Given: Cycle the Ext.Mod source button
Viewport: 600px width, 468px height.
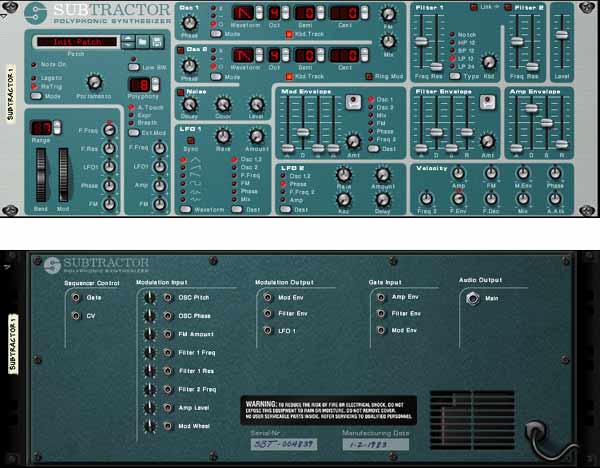Looking at the screenshot, I should point(134,133).
